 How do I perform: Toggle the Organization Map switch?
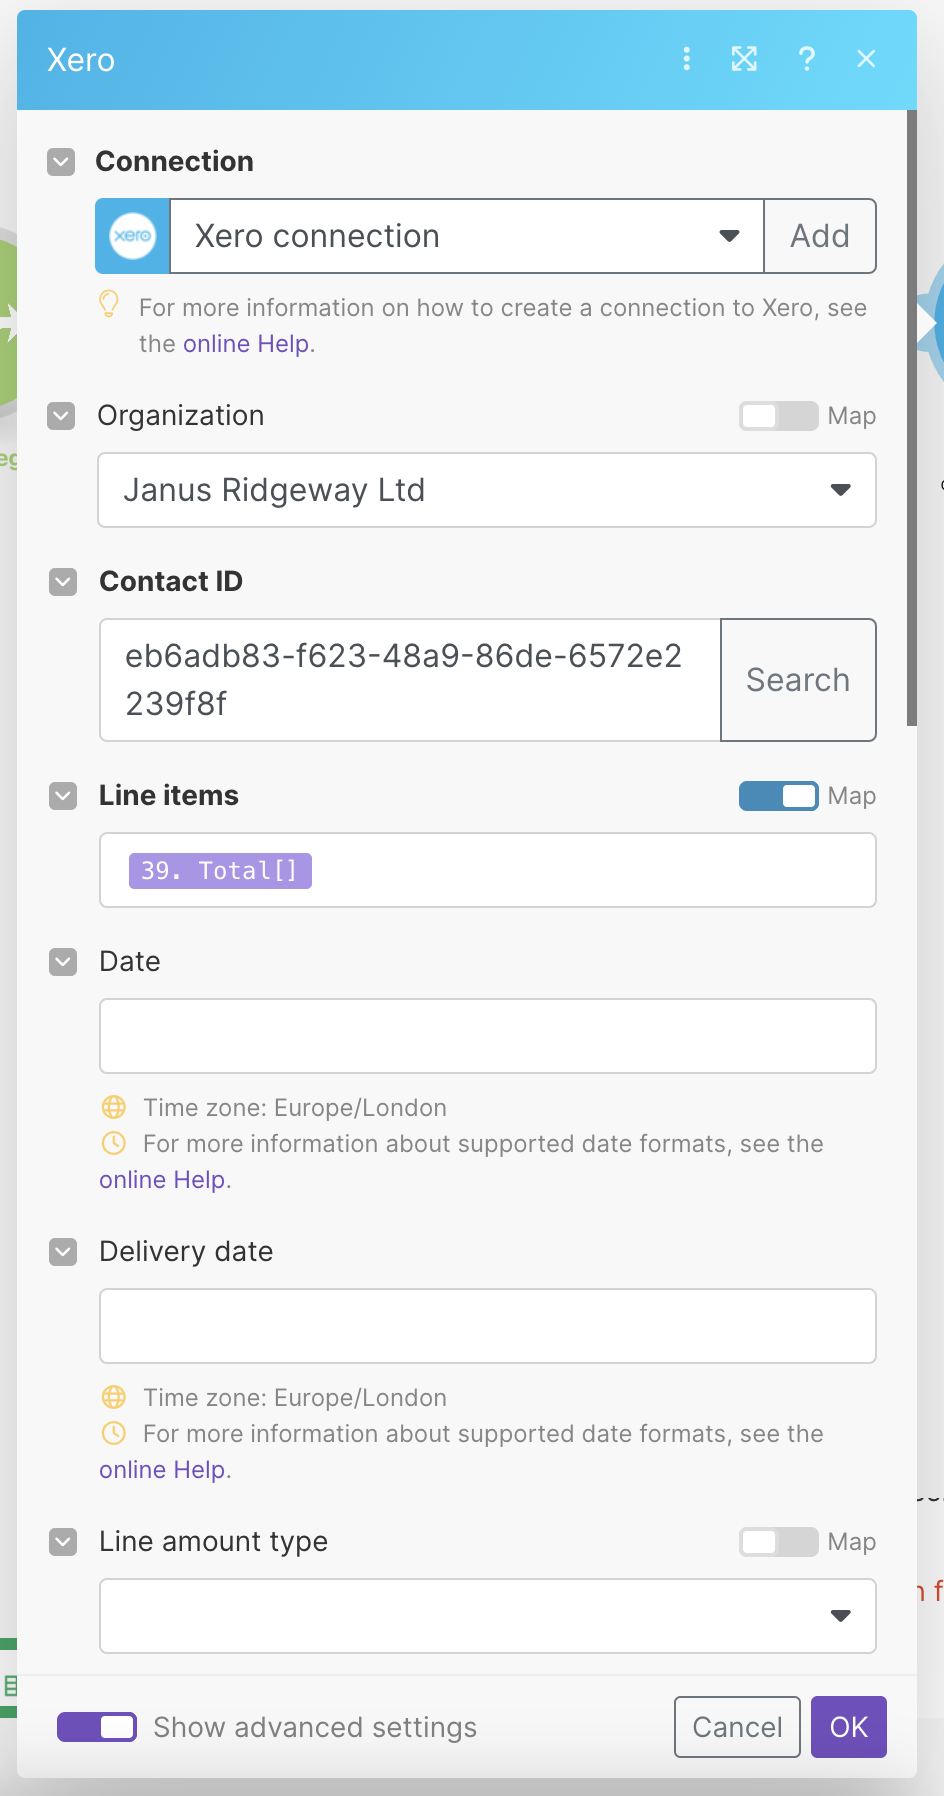(778, 416)
